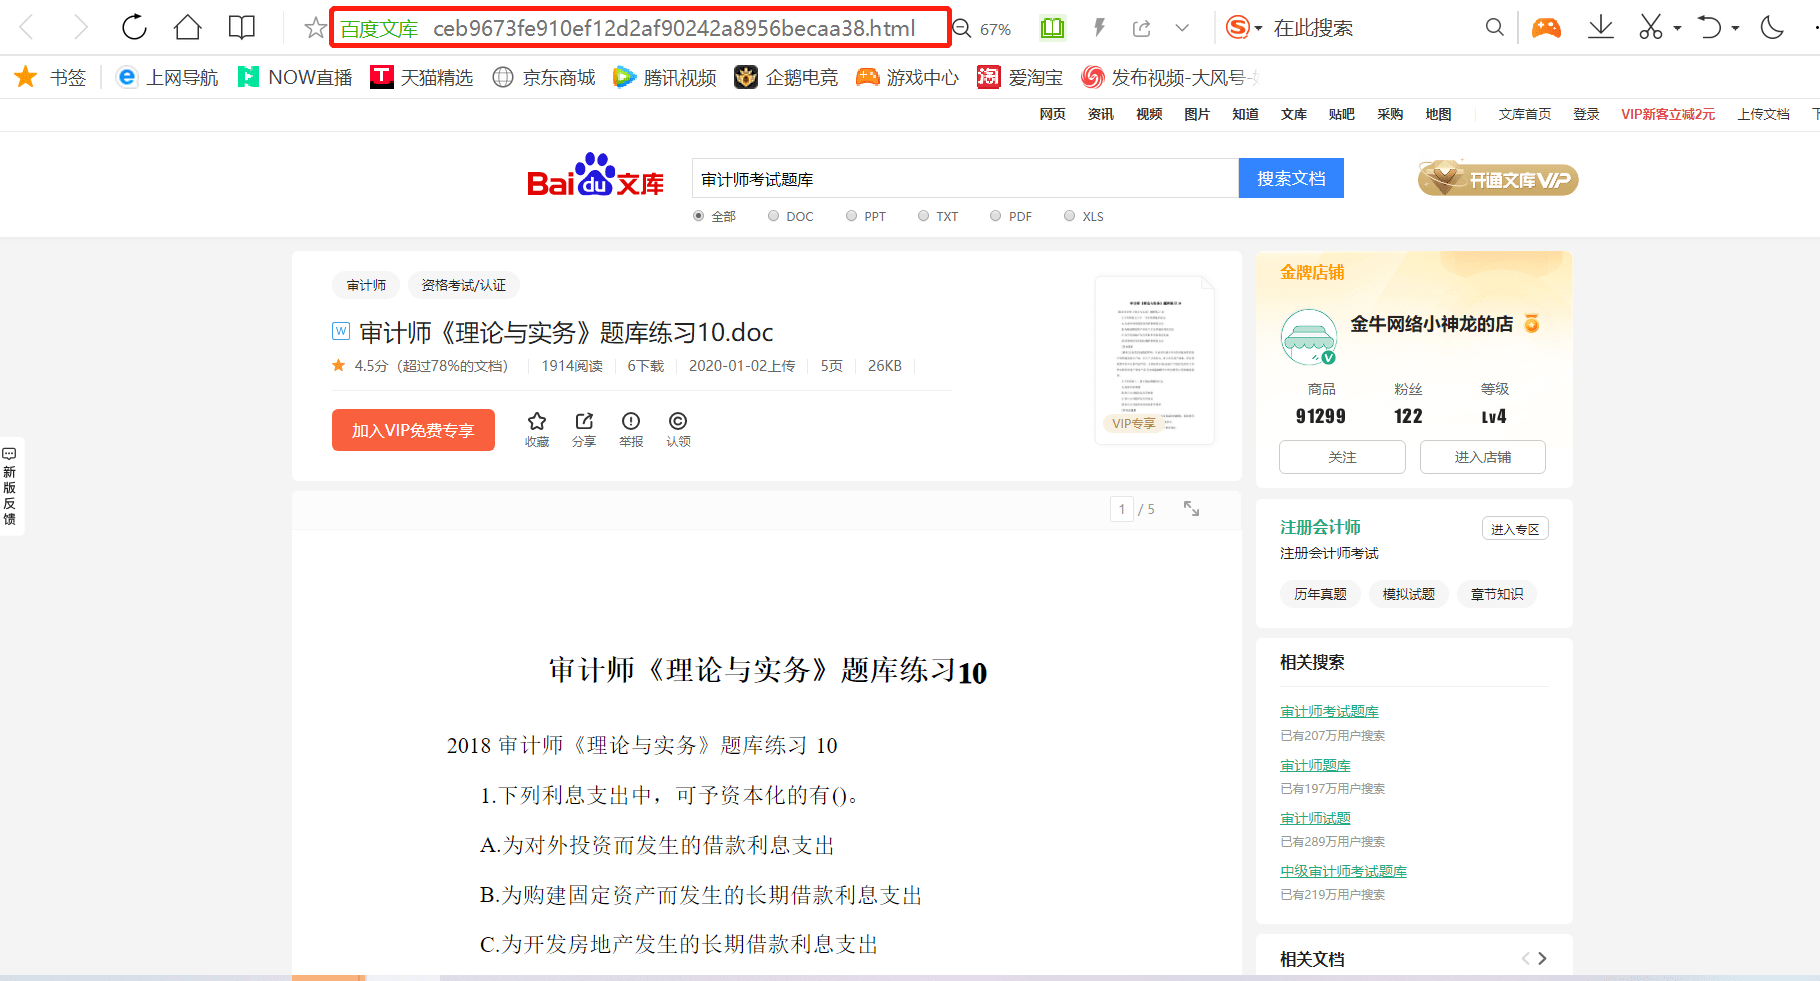Open the NOW直播 bookmark
1820x981 pixels.
pos(295,77)
